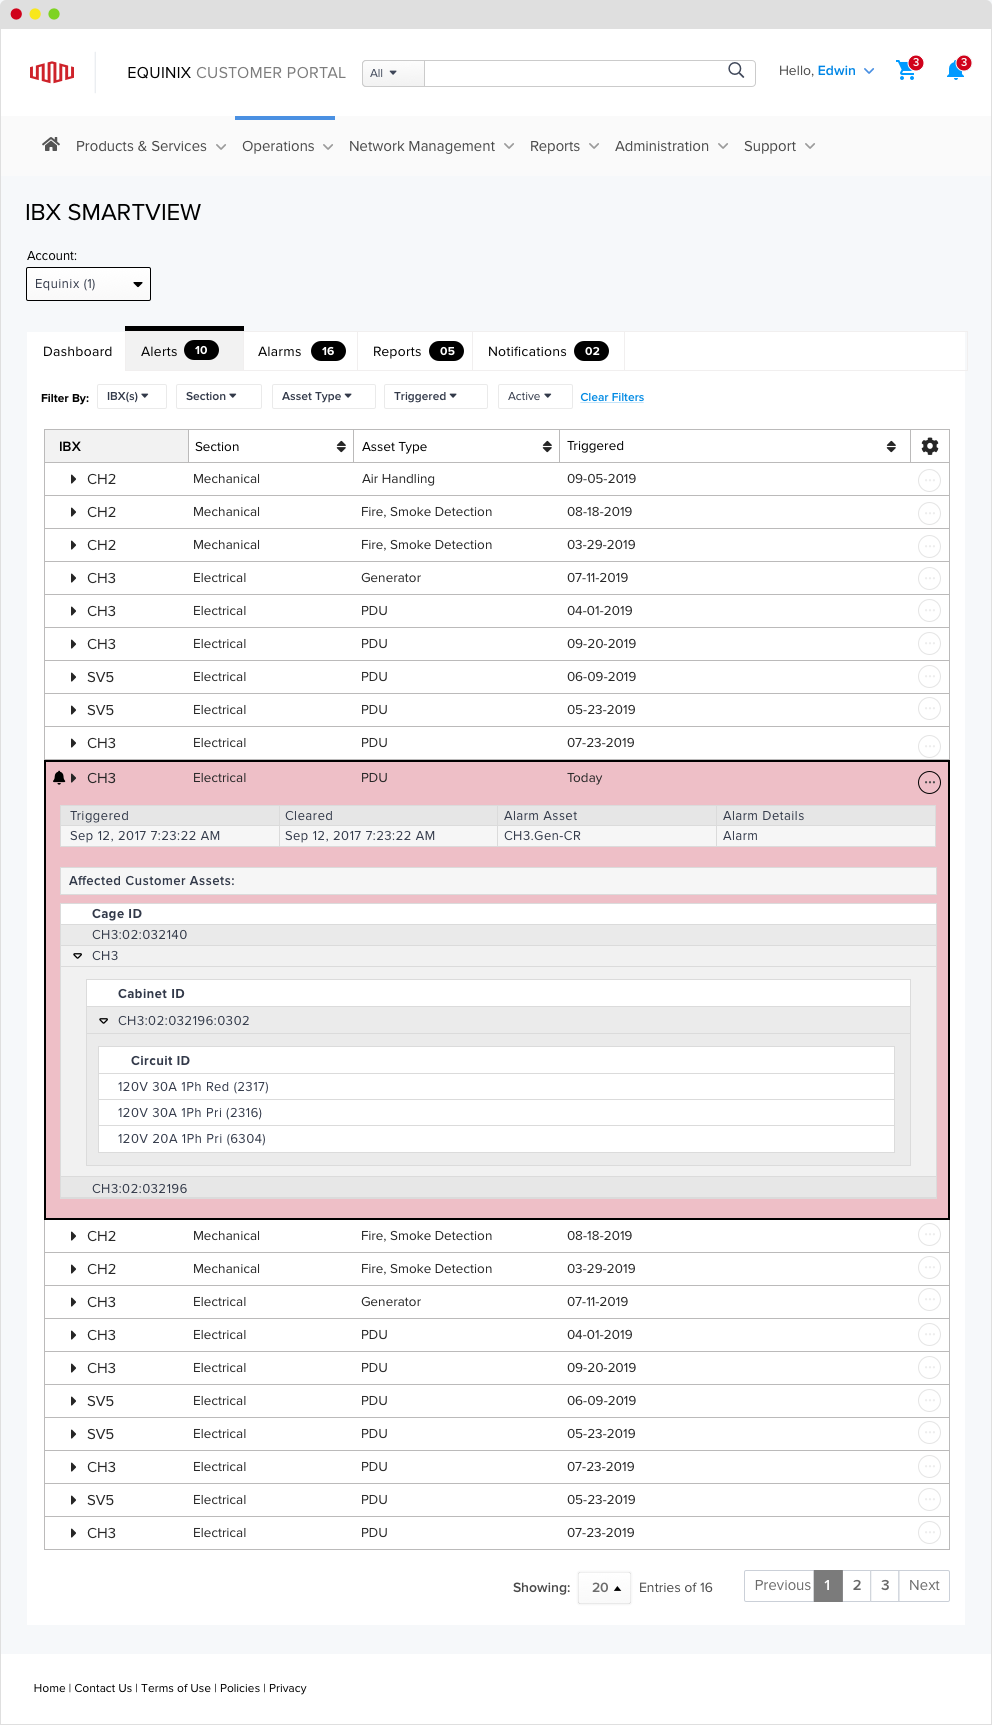Select the Alerts tab
Screen dimensions: 992x1725
(x=184, y=351)
